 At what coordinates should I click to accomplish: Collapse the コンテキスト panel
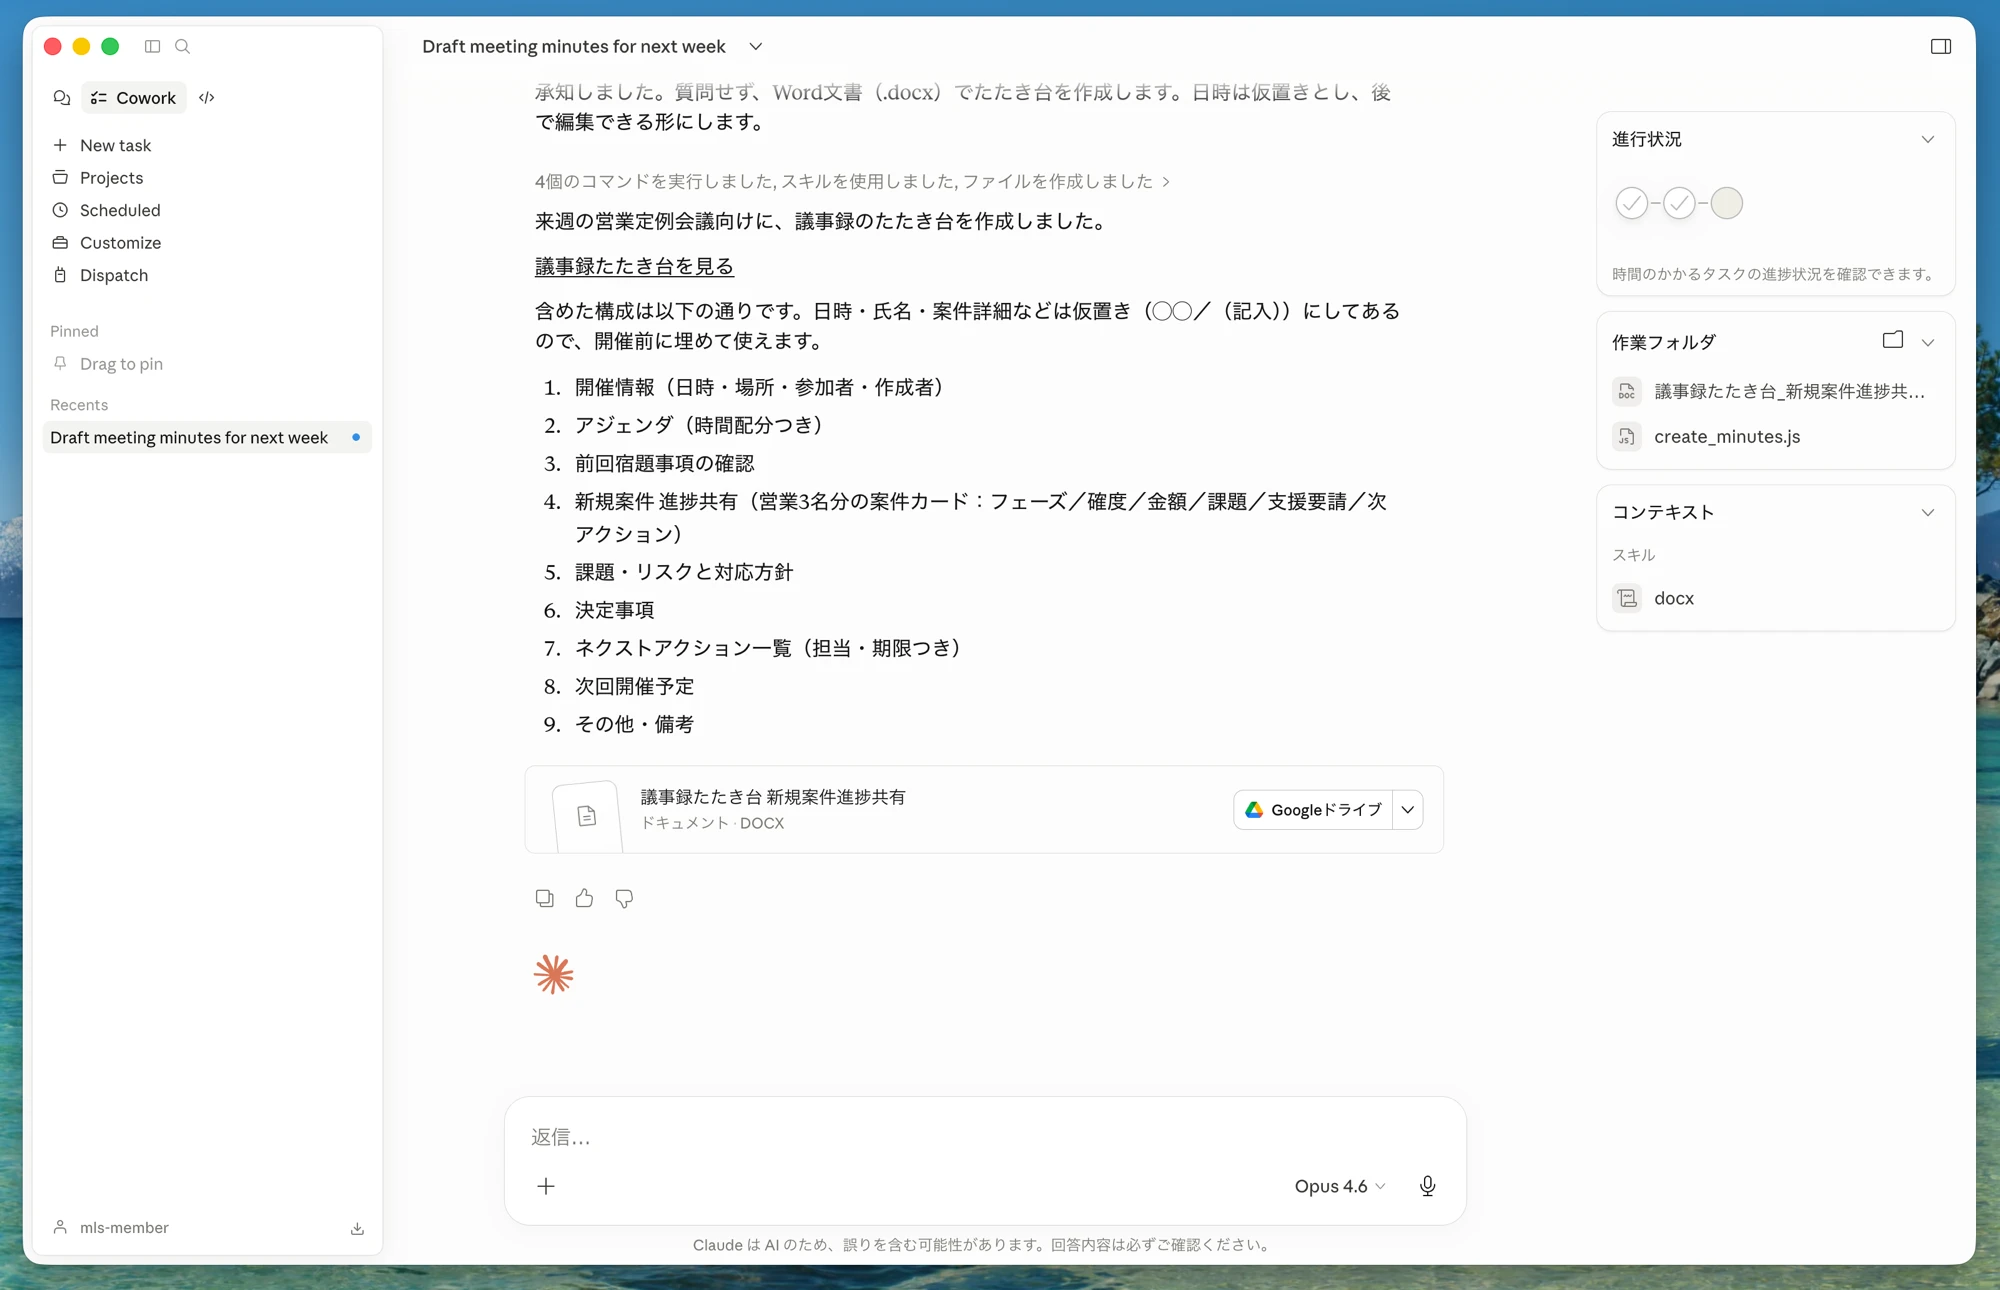click(x=1928, y=512)
